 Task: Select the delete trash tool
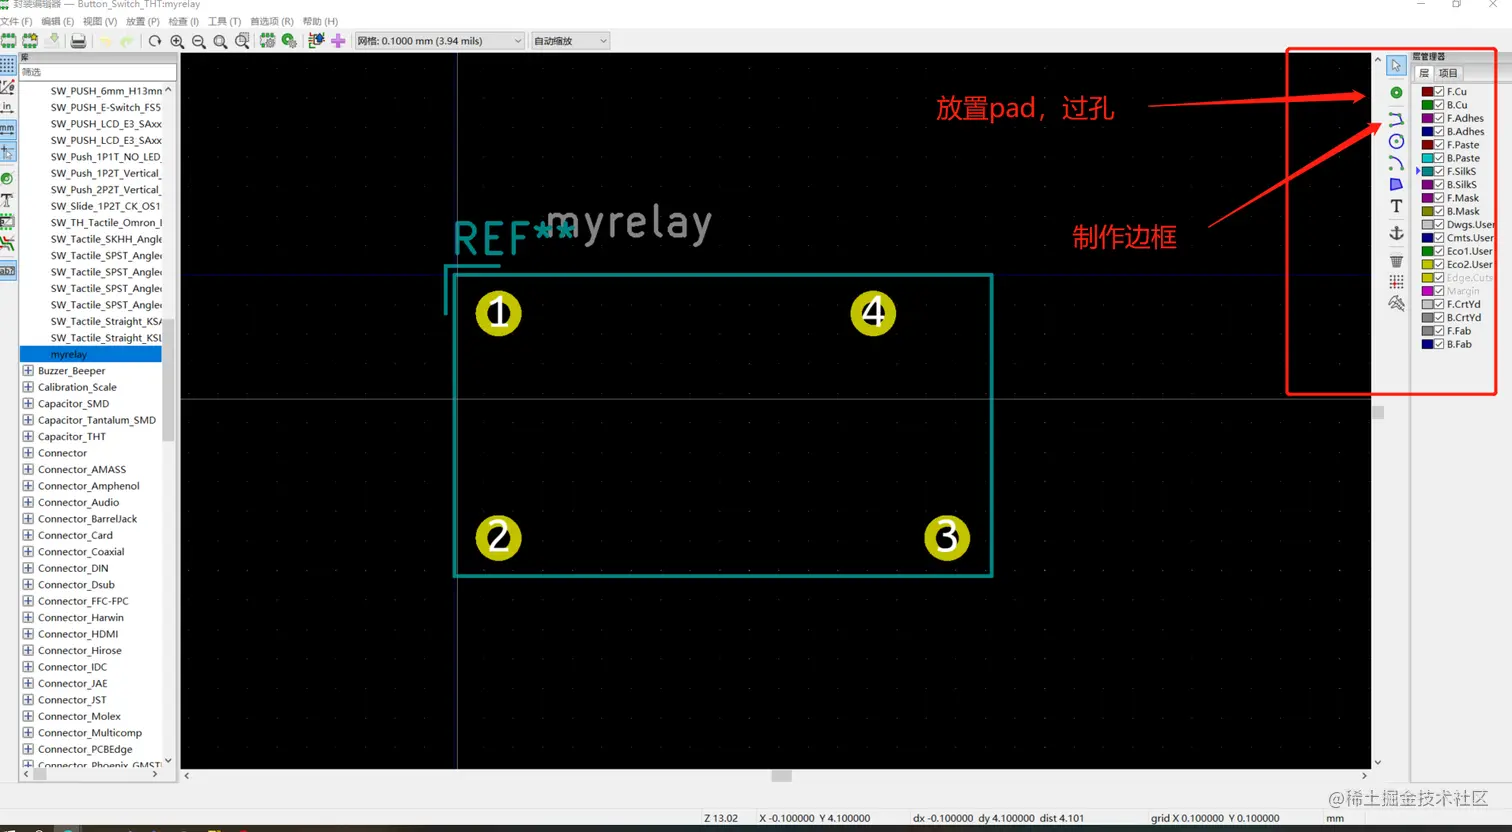[1396, 261]
